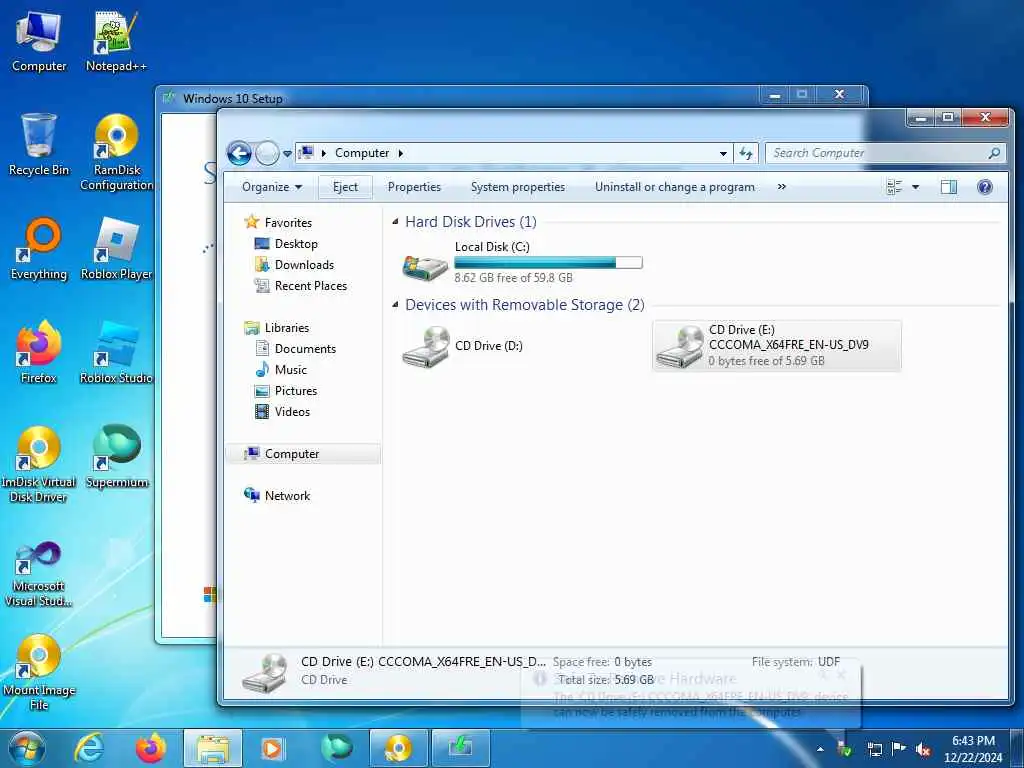The width and height of the screenshot is (1024, 768).
Task: Open Windows Media Player taskbar icon
Action: [272, 748]
